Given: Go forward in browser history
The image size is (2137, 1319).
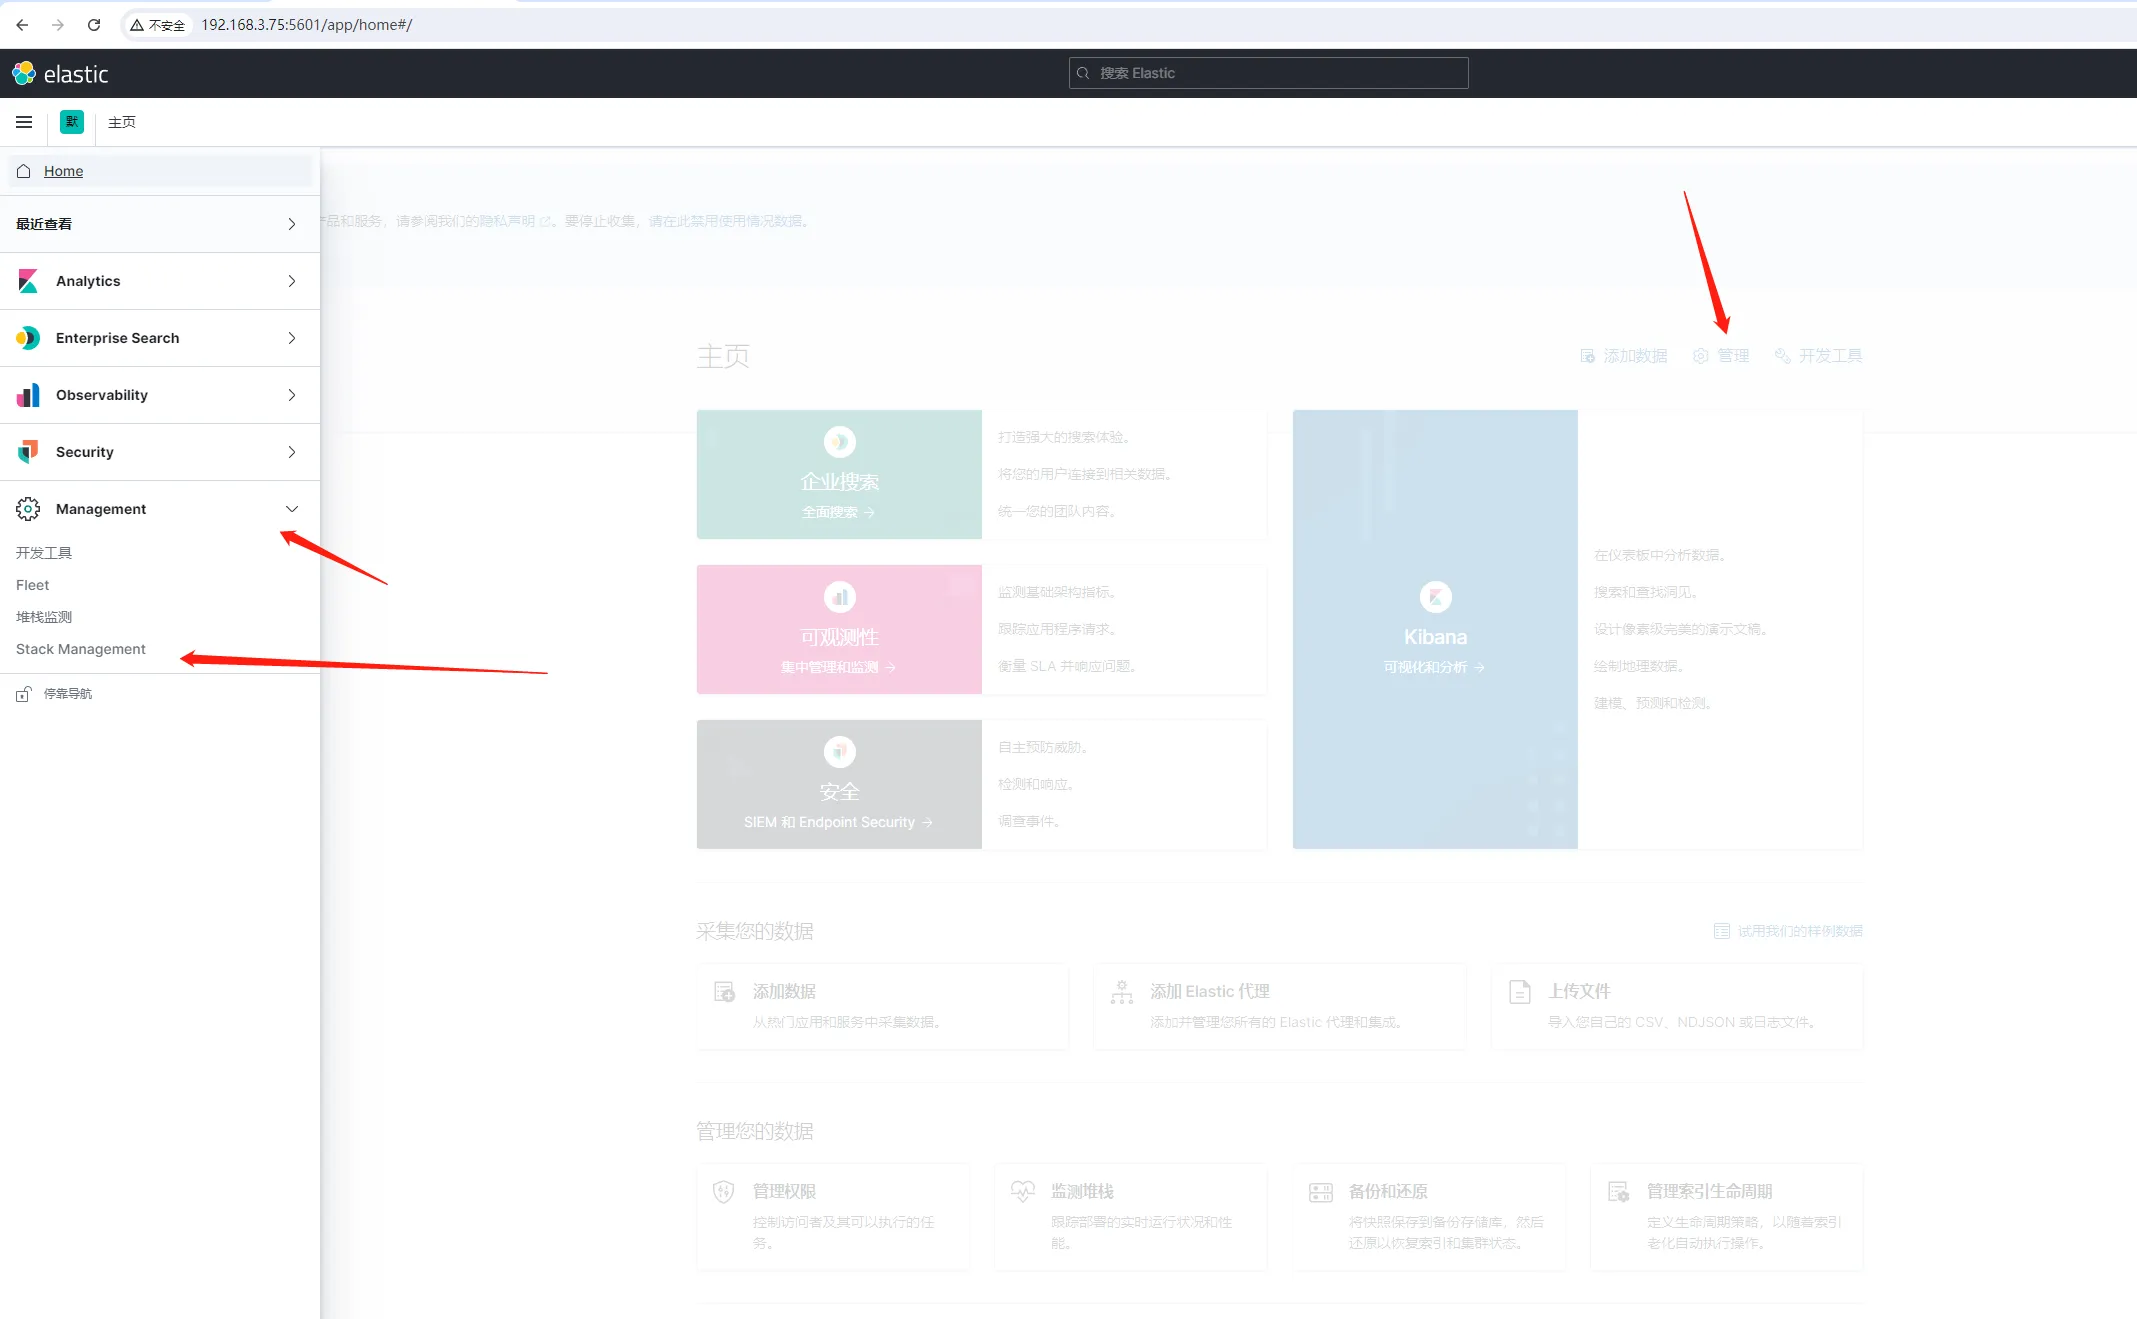Looking at the screenshot, I should (58, 25).
